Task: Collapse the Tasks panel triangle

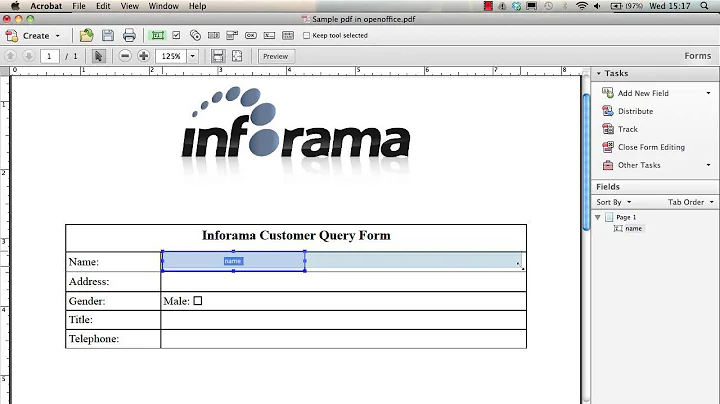Action: (599, 73)
